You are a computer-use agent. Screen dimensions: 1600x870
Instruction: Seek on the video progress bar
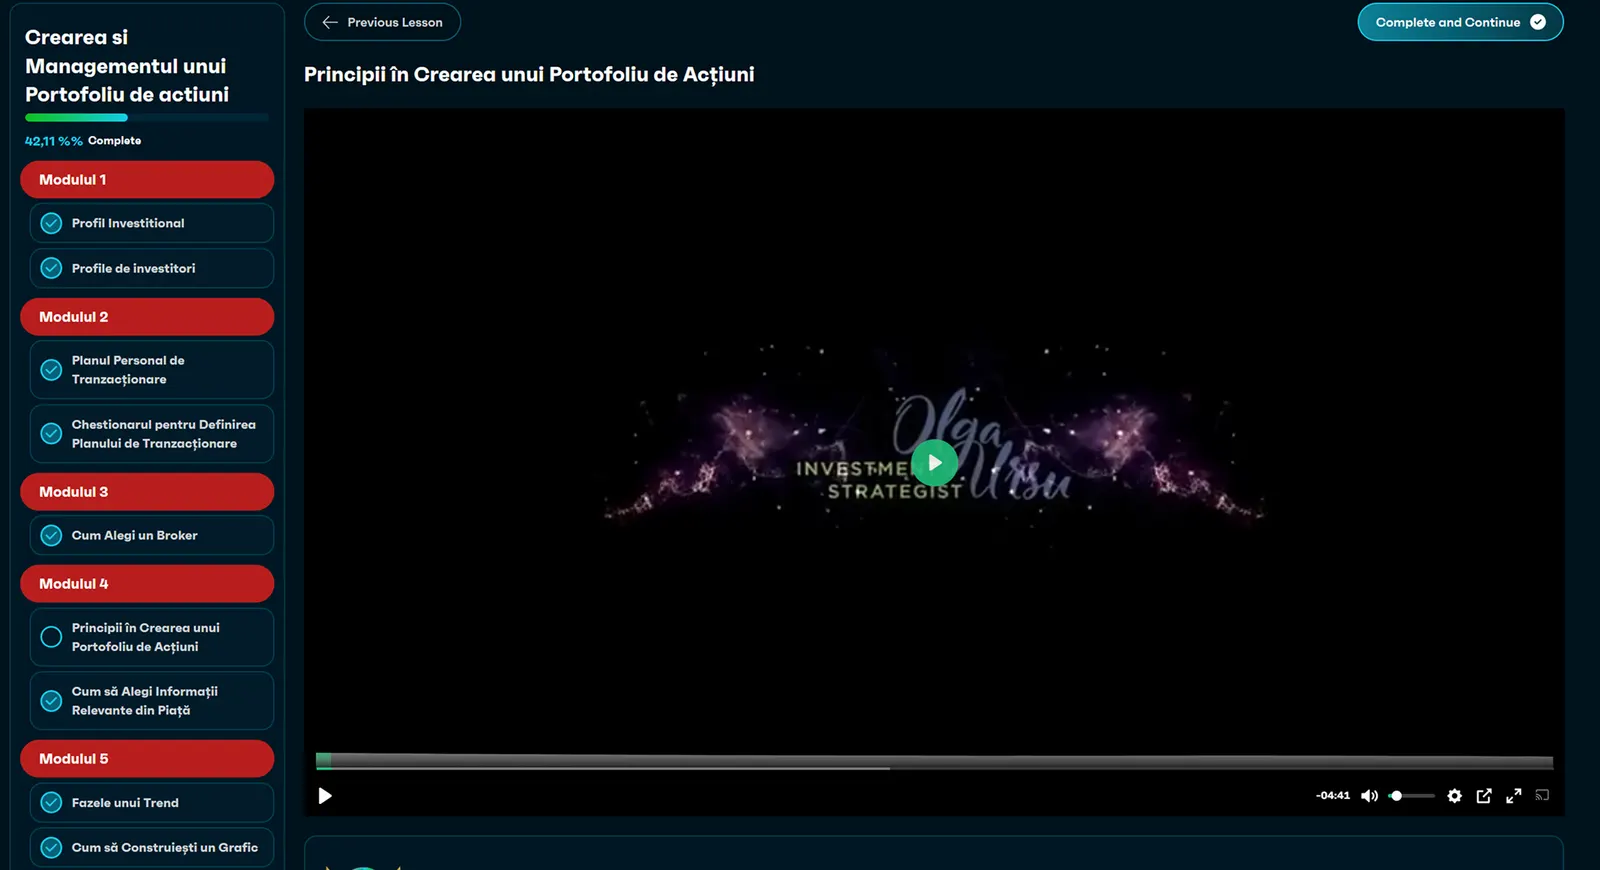934,762
